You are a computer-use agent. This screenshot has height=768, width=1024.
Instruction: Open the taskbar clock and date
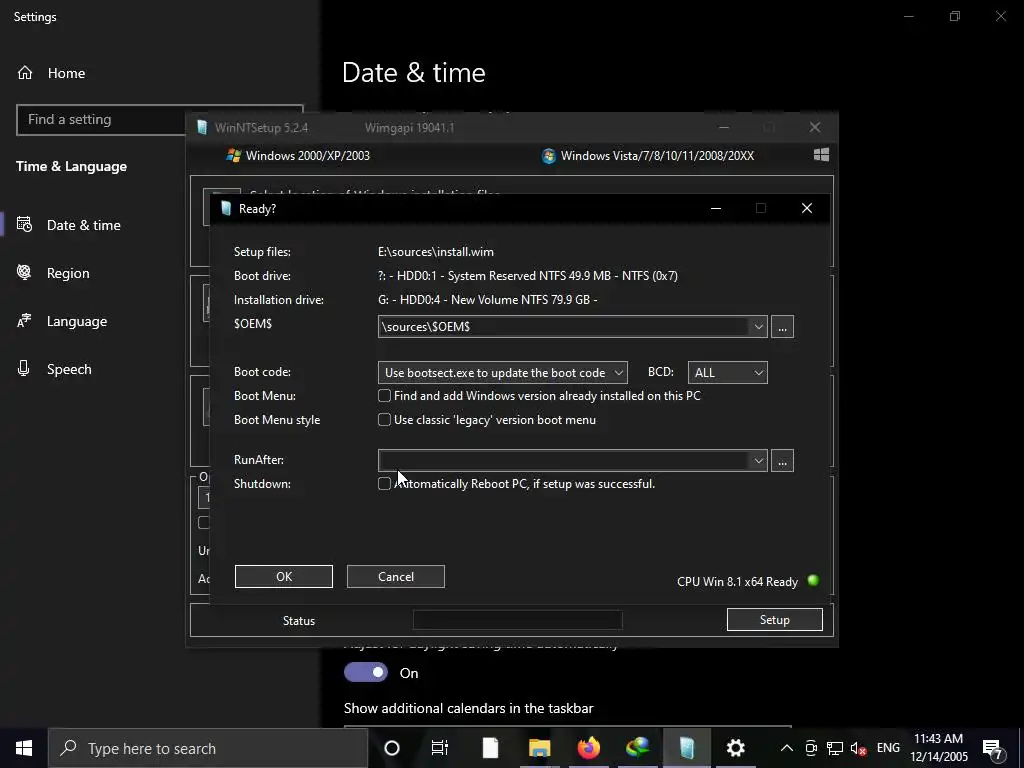coord(938,748)
